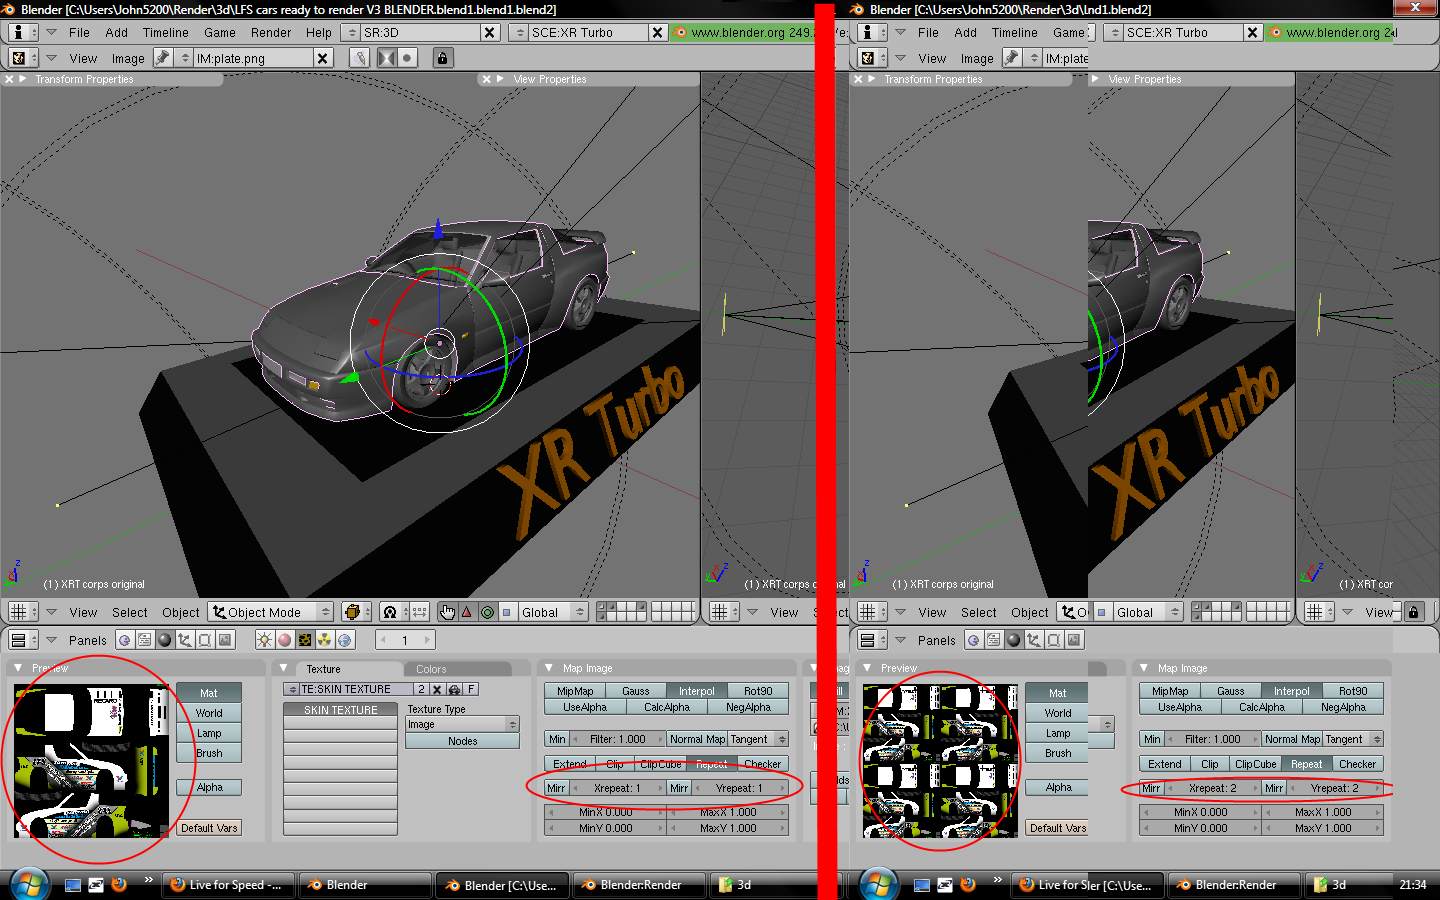1440x900 pixels.
Task: Open Live for Speed taskbar button on left taskbar
Action: (x=226, y=885)
